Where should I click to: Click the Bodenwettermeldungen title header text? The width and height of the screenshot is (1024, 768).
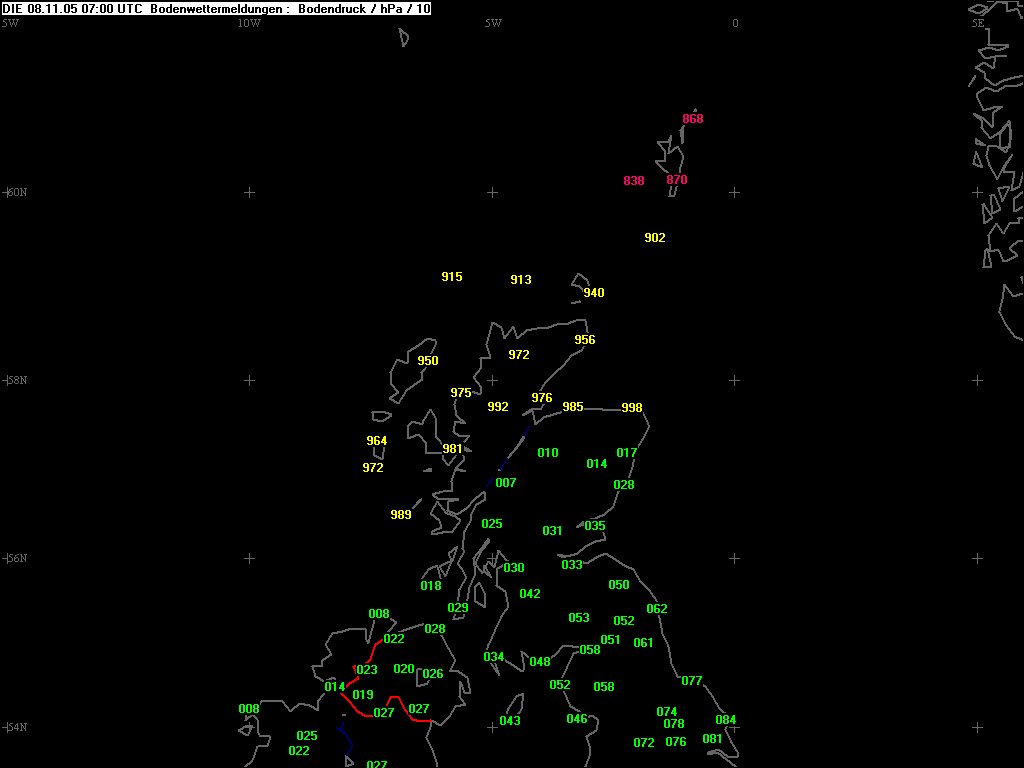click(217, 8)
